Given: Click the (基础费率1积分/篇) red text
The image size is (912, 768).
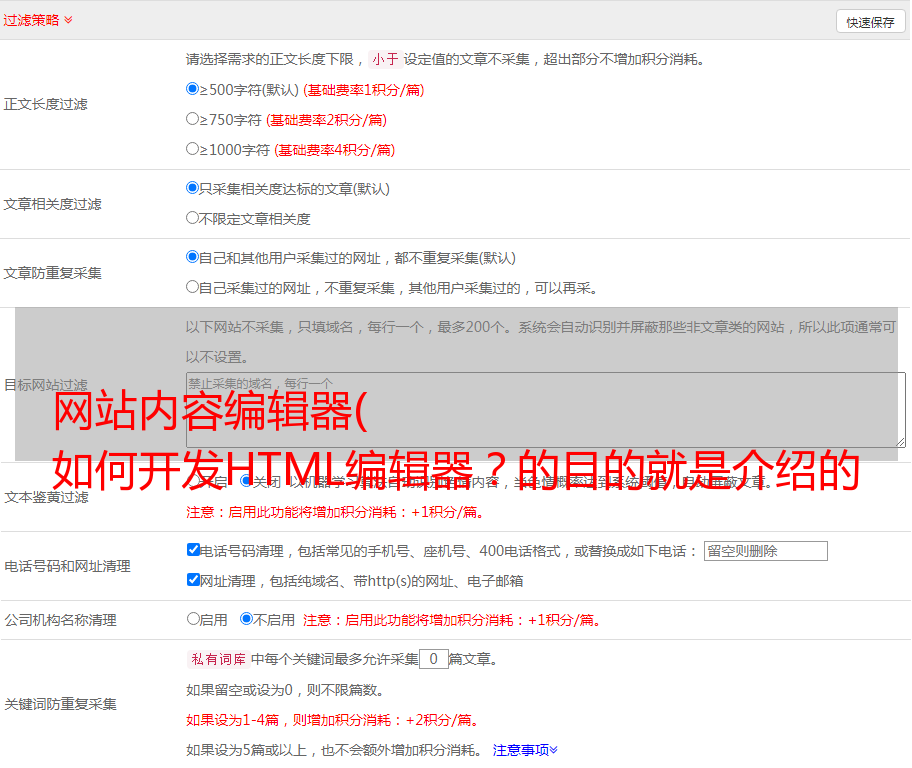Looking at the screenshot, I should click(x=364, y=90).
